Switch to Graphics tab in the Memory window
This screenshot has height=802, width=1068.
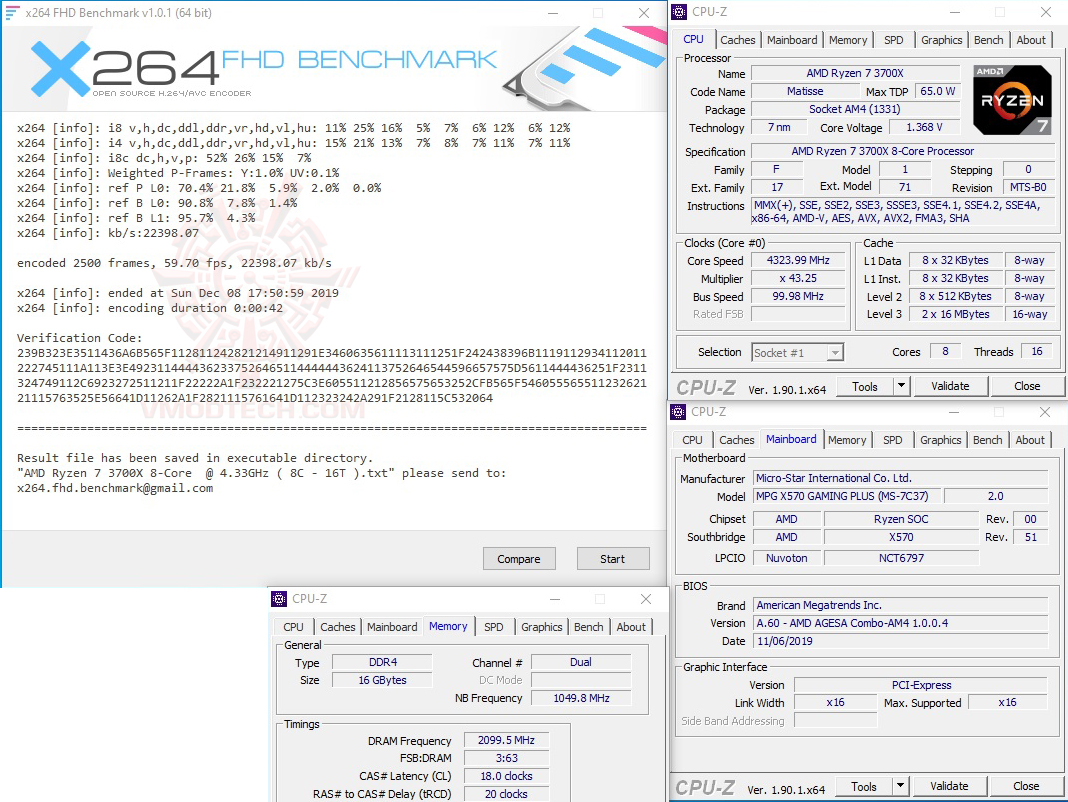click(x=541, y=627)
